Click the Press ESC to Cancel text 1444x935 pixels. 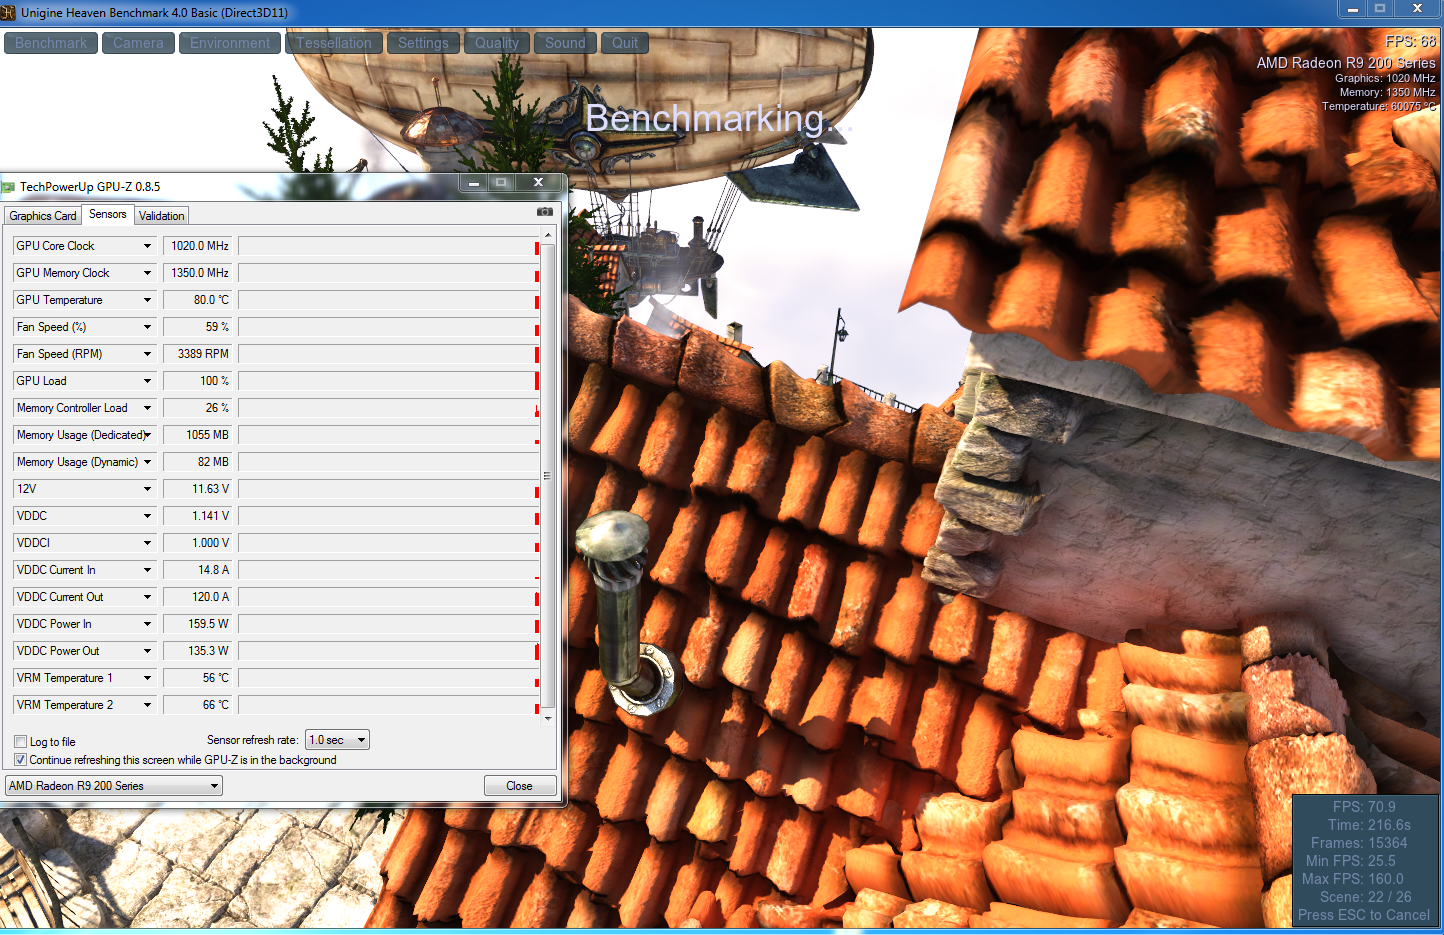(1364, 915)
